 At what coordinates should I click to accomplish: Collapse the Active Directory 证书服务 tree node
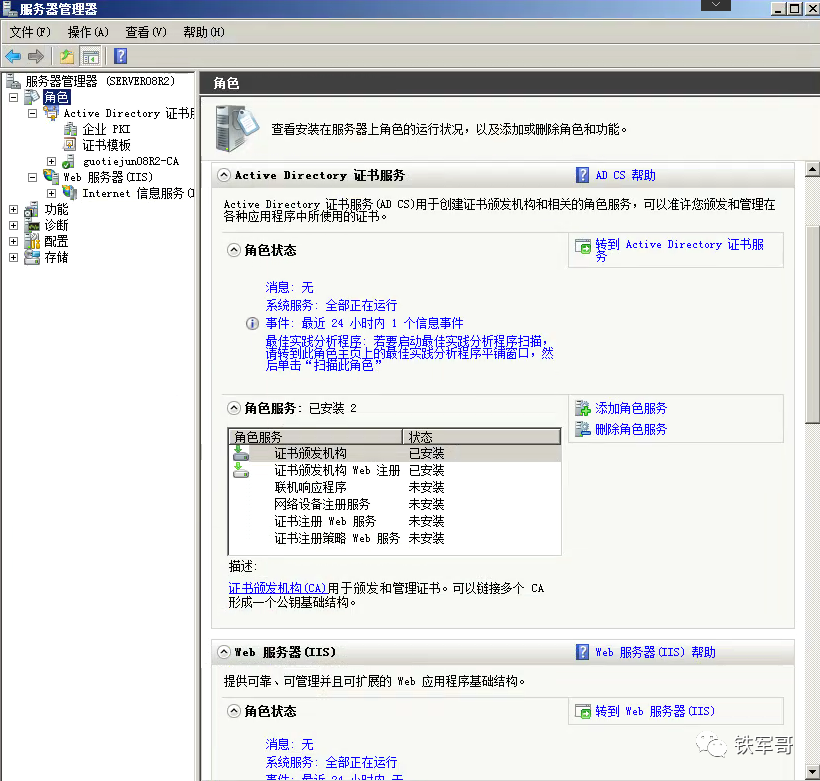click(x=32, y=114)
